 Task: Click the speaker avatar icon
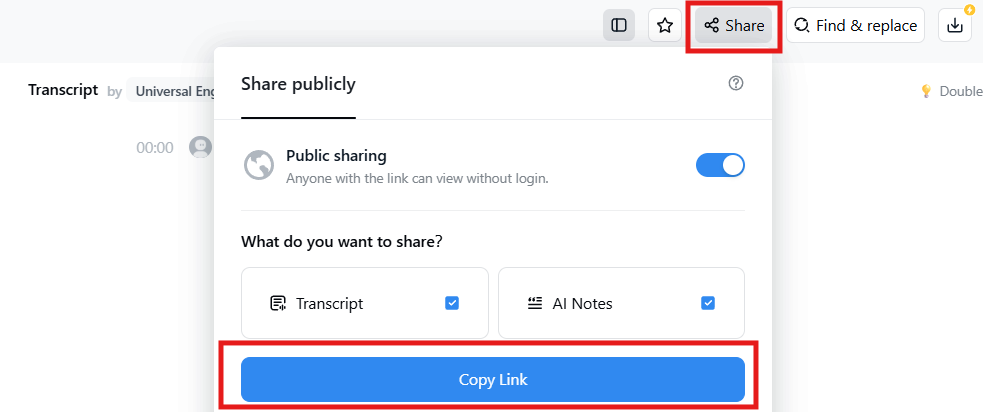point(201,148)
